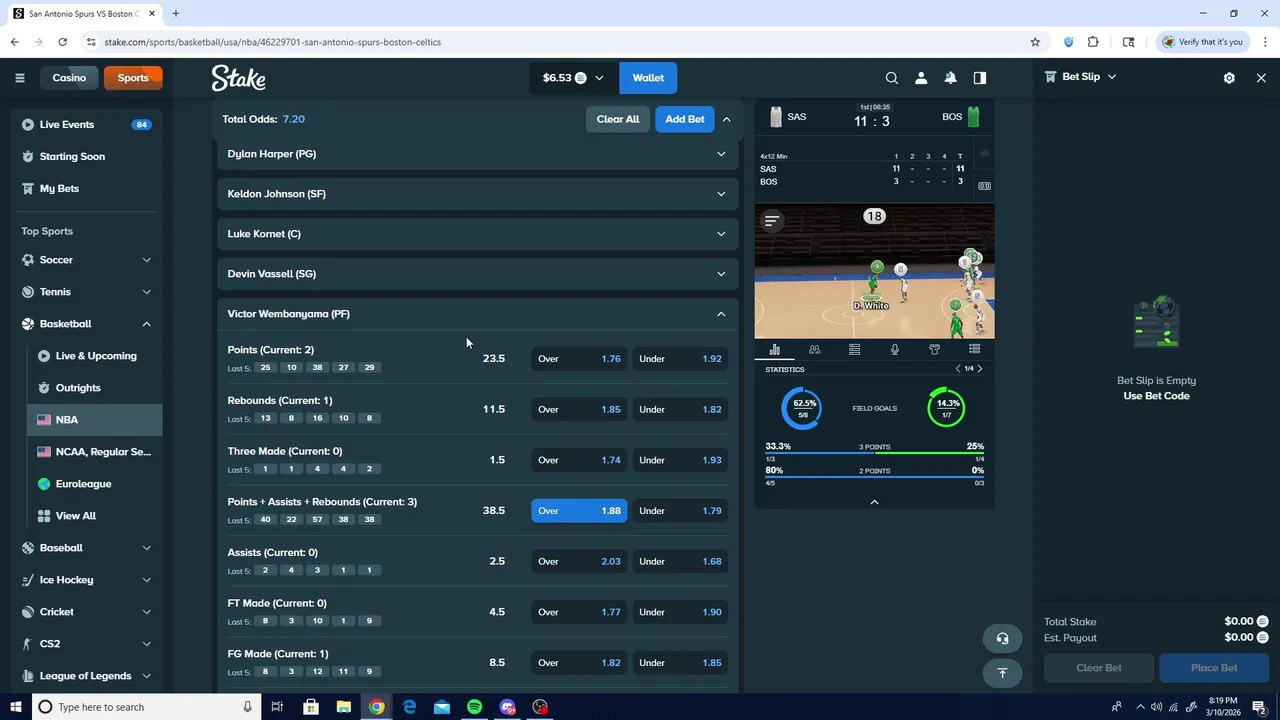Toggle the side panel layout icon
This screenshot has width=1280, height=720.
coord(980,78)
